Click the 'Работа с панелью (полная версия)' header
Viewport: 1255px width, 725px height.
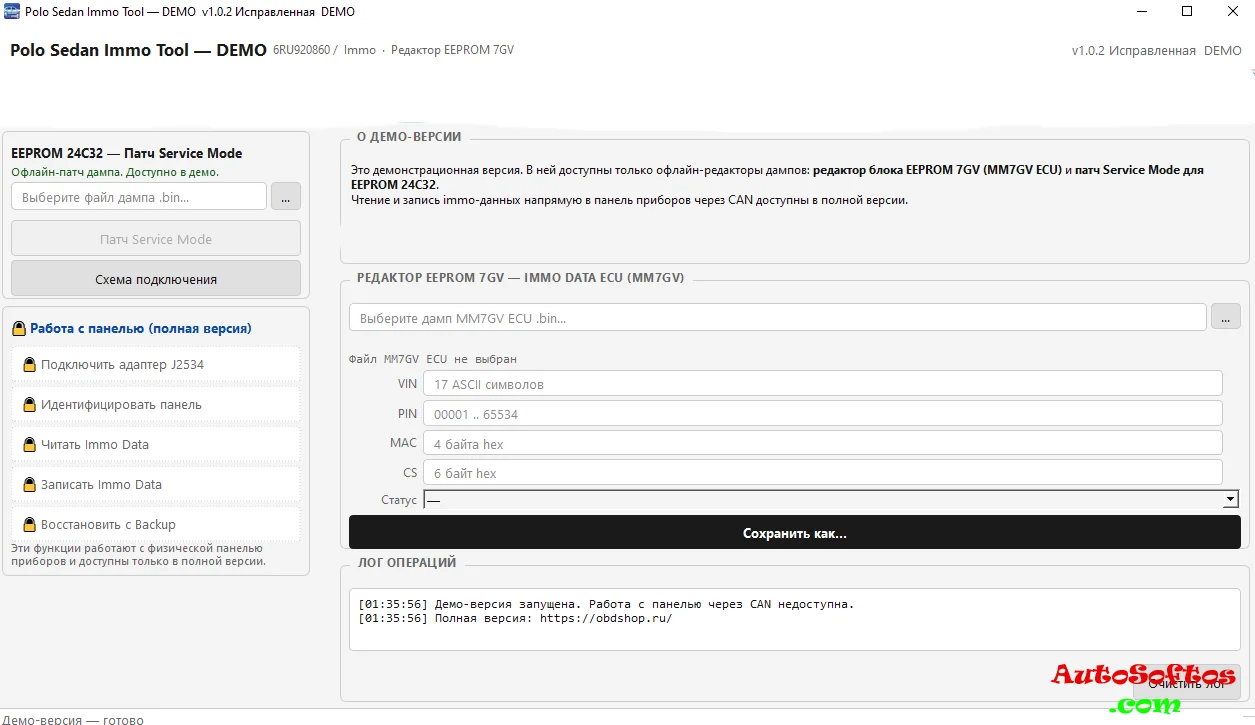tap(141, 328)
